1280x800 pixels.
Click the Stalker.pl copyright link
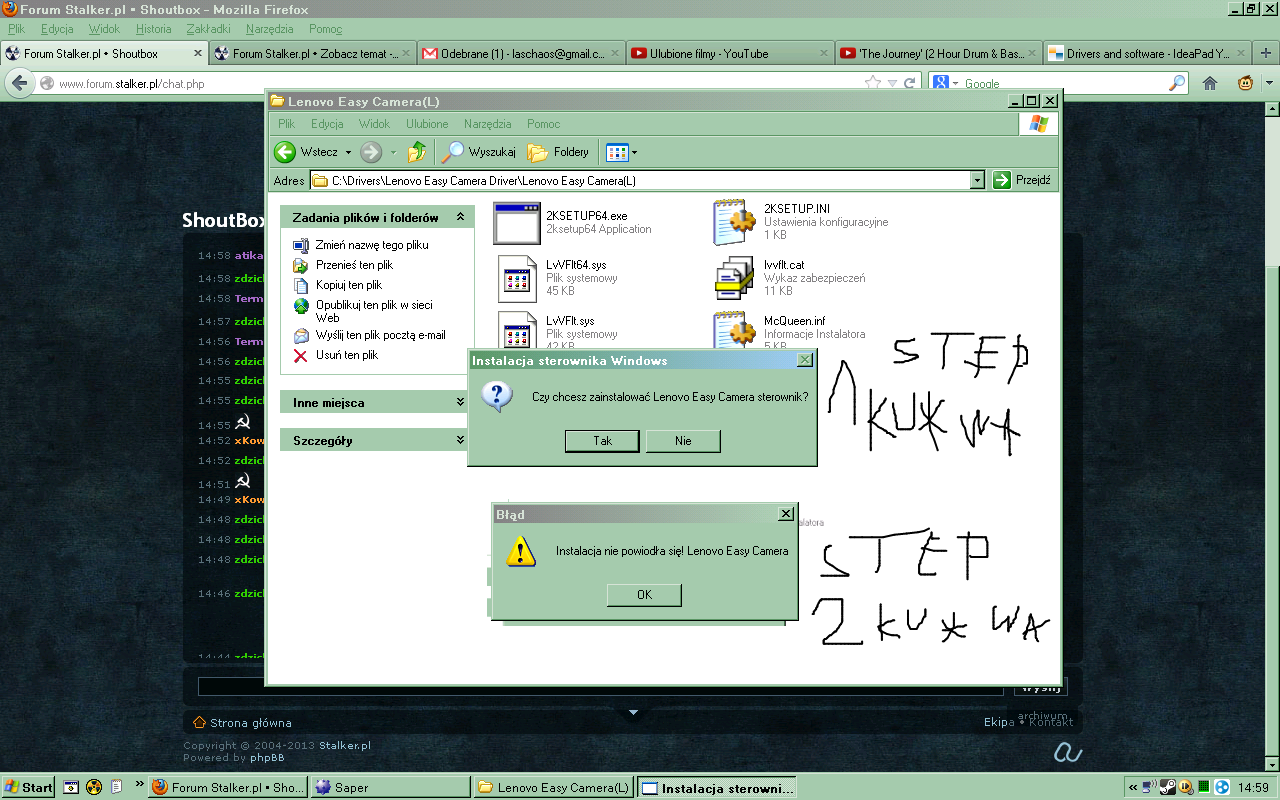(345, 745)
